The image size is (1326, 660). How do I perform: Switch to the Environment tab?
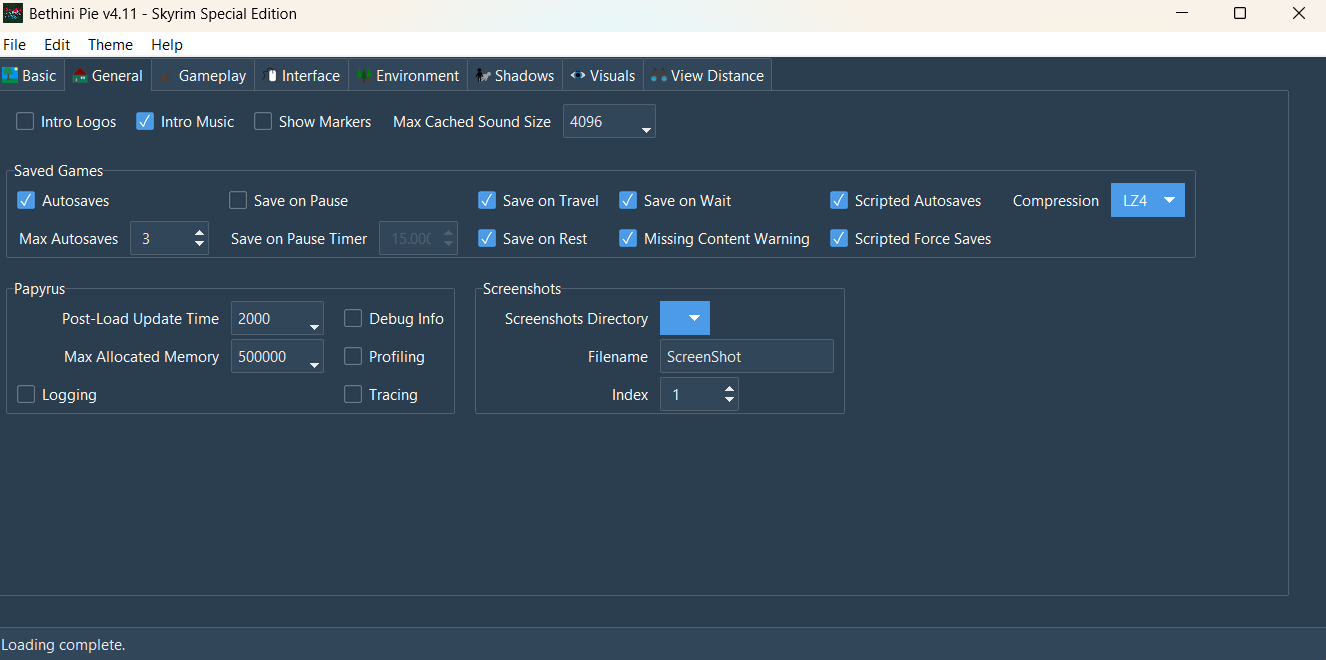point(408,75)
